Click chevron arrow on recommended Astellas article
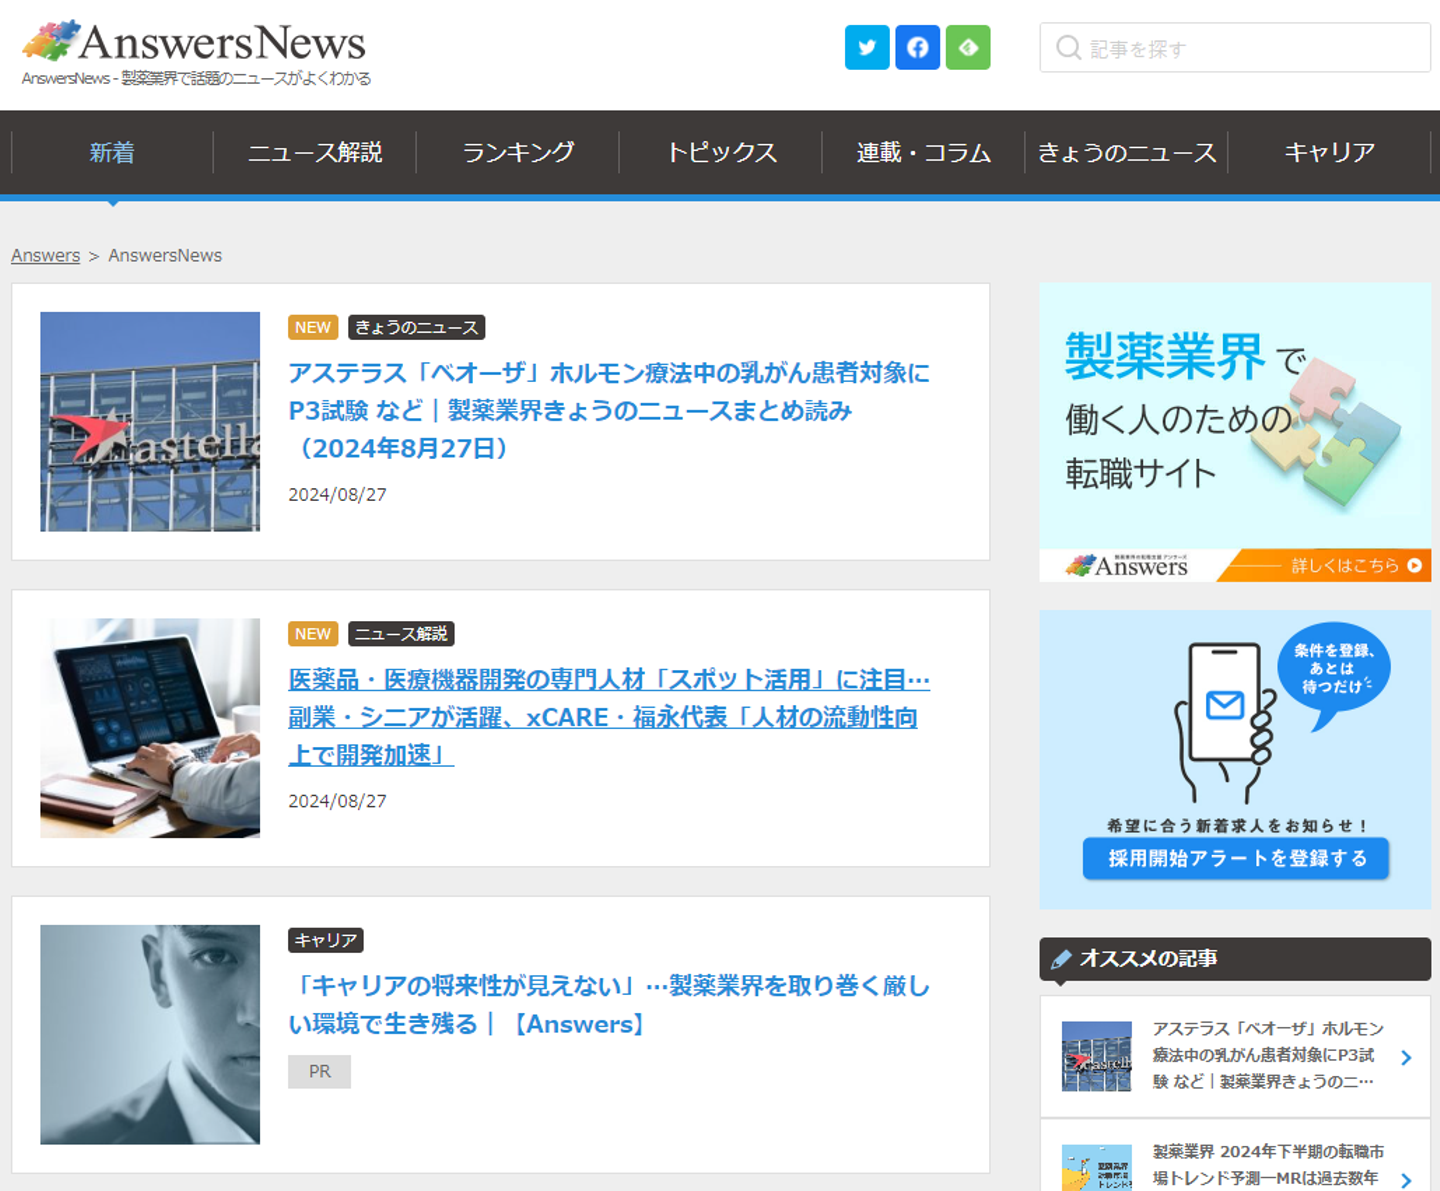The image size is (1440, 1191). click(1406, 1057)
